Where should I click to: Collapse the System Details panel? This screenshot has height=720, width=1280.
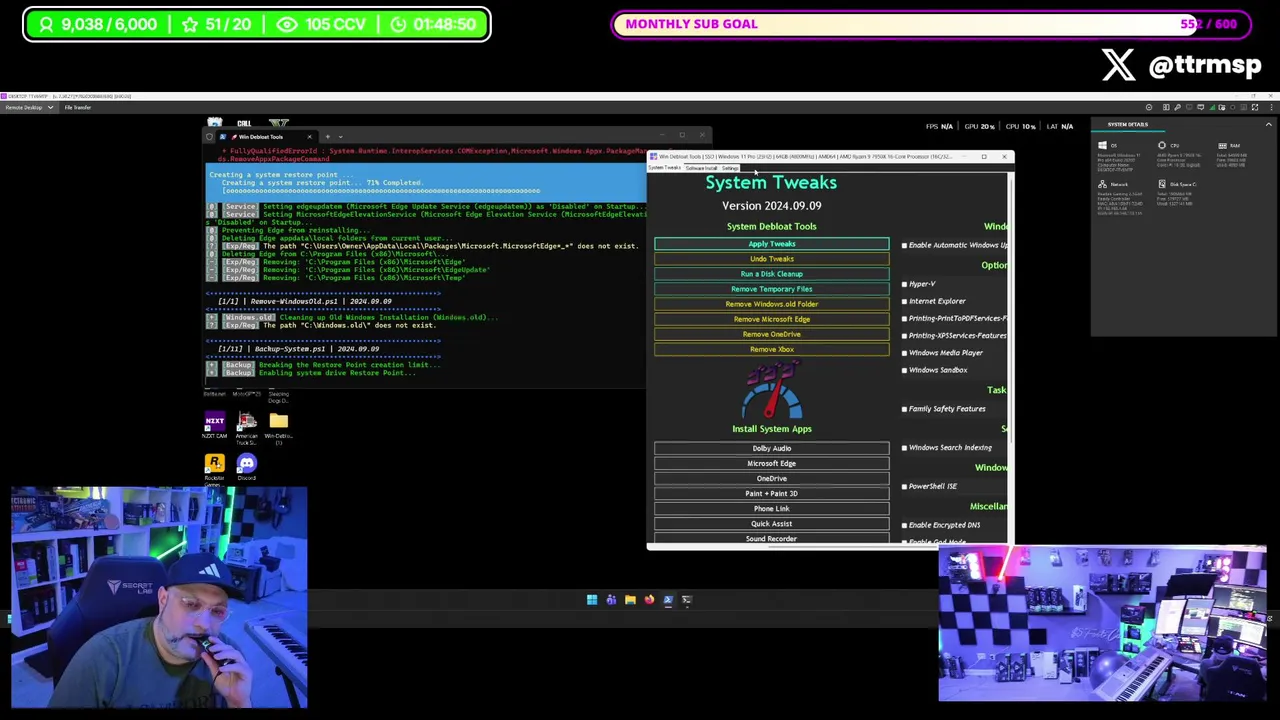point(1268,125)
